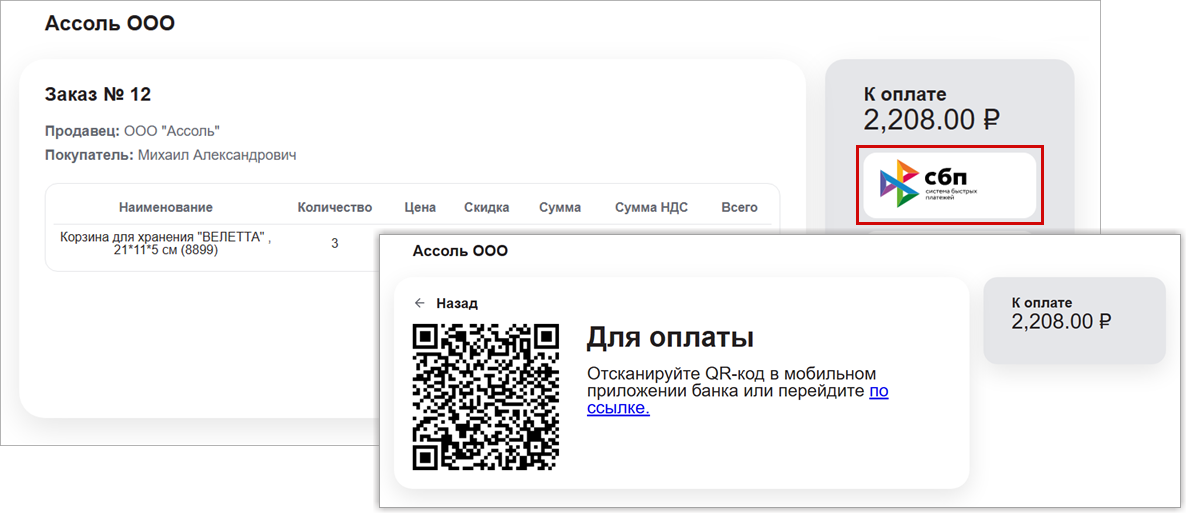Screen dimensions: 1187x514
Task: Click the 'Ассоль ООО' header in the QR window
Action: 460,251
